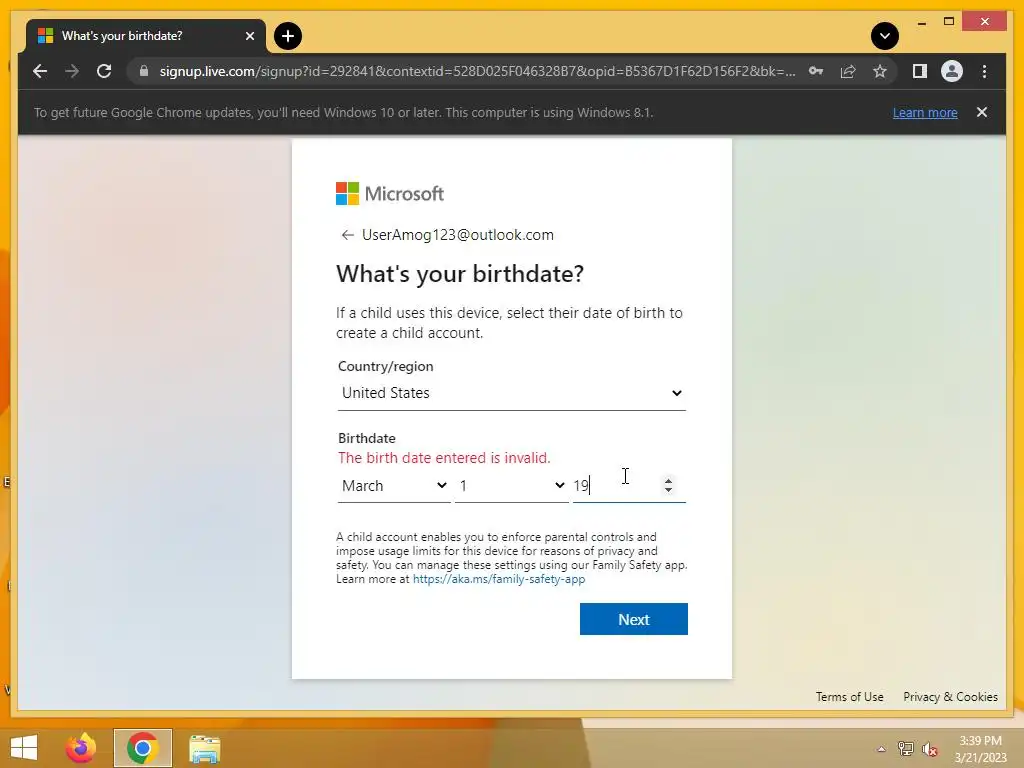Image resolution: width=1024 pixels, height=768 pixels.
Task: Open saved passwords key icon
Action: 816,71
